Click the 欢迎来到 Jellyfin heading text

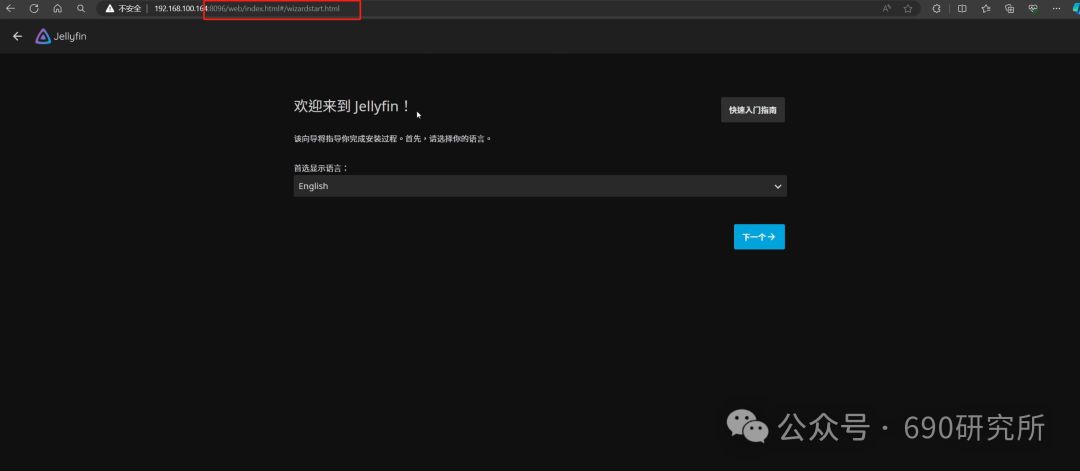pyautogui.click(x=353, y=106)
